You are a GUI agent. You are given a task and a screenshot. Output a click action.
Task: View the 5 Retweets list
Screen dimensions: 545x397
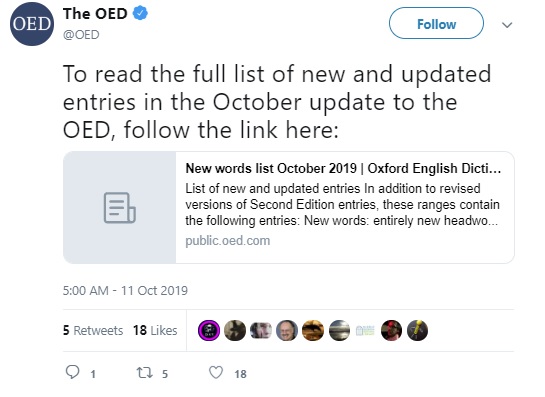[93, 330]
